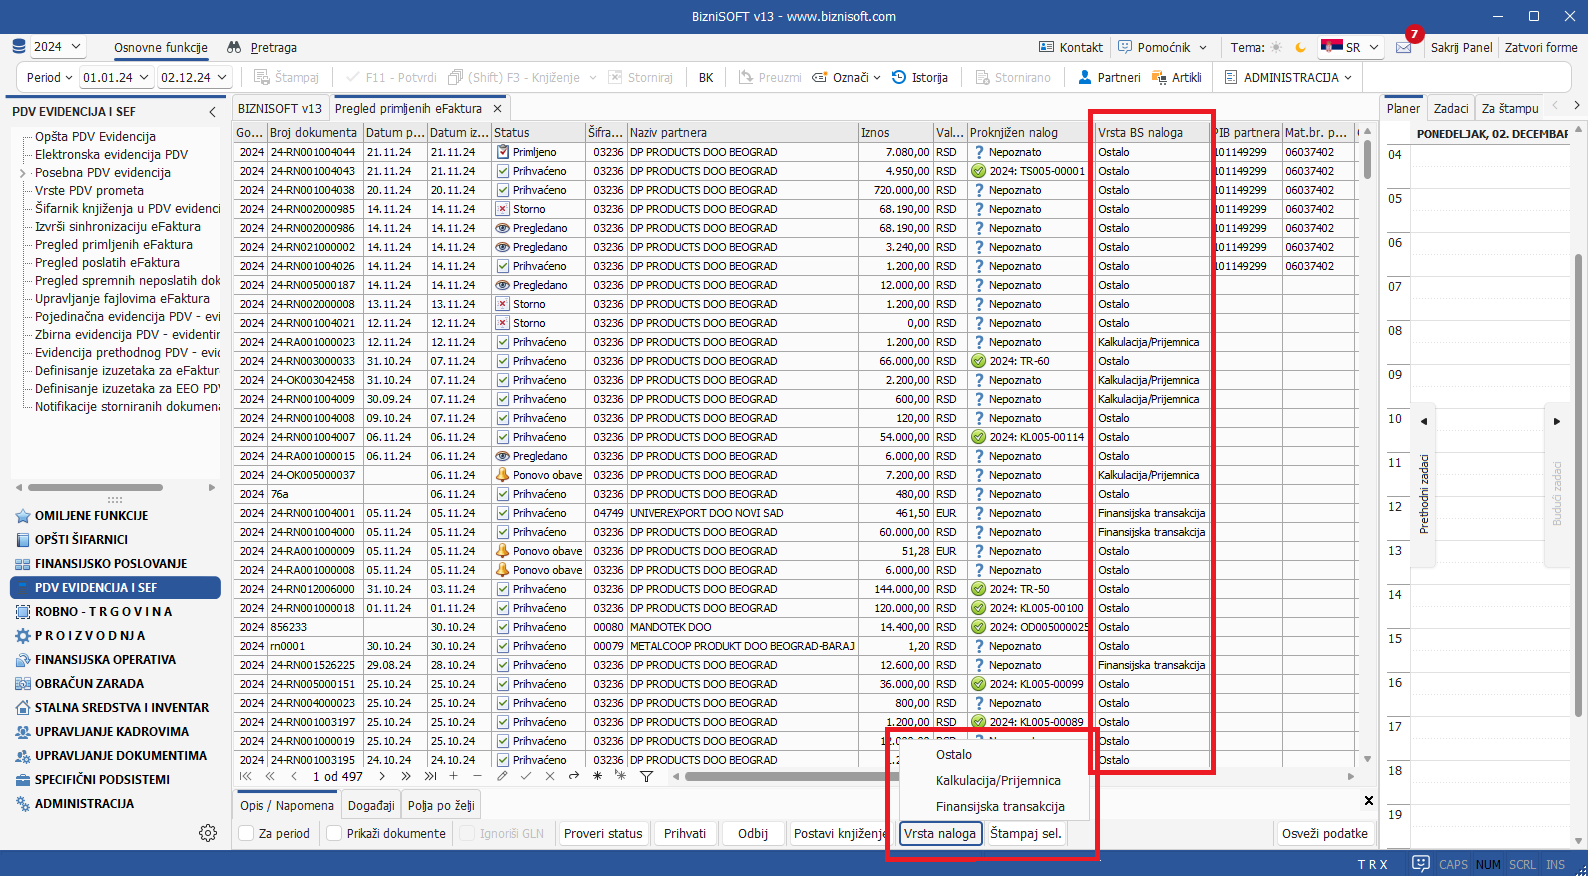Enable the Za period checkbox
This screenshot has width=1588, height=876.
click(247, 833)
